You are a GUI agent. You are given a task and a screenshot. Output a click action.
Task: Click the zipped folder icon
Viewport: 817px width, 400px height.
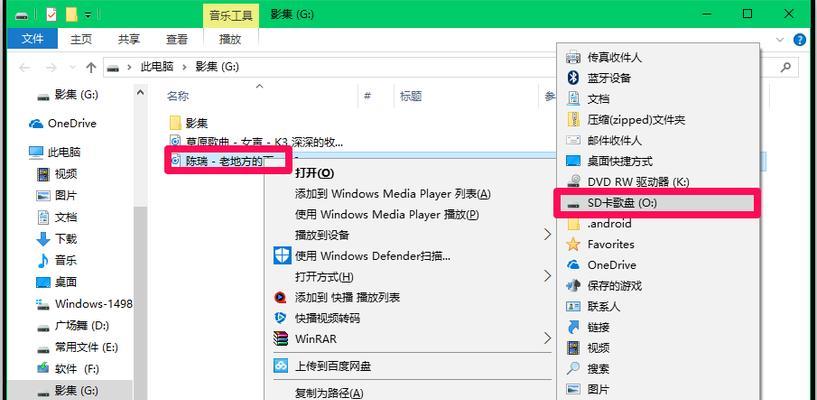pyautogui.click(x=573, y=120)
